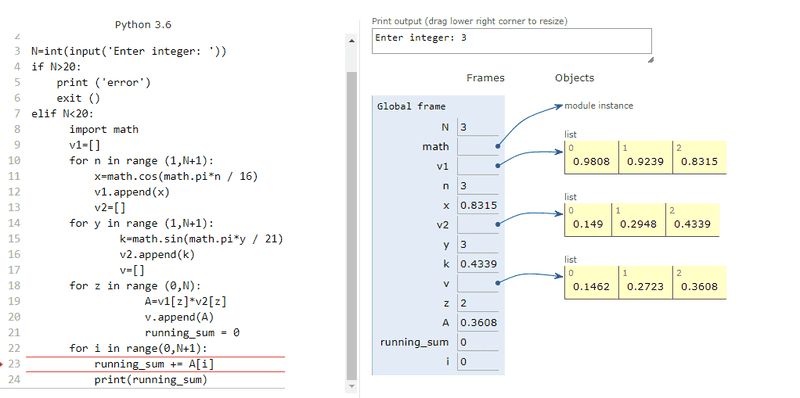
Task: Click the x value 0.8315 in frame
Action: pos(479,205)
